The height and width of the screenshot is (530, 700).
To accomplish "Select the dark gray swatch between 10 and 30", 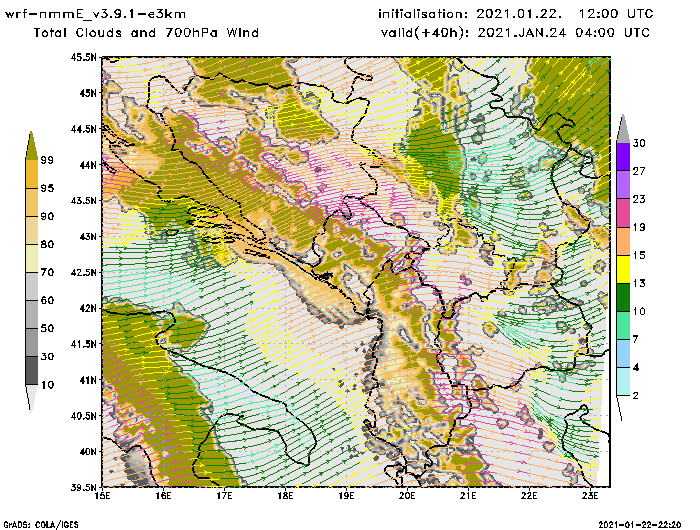I will pyautogui.click(x=32, y=371).
